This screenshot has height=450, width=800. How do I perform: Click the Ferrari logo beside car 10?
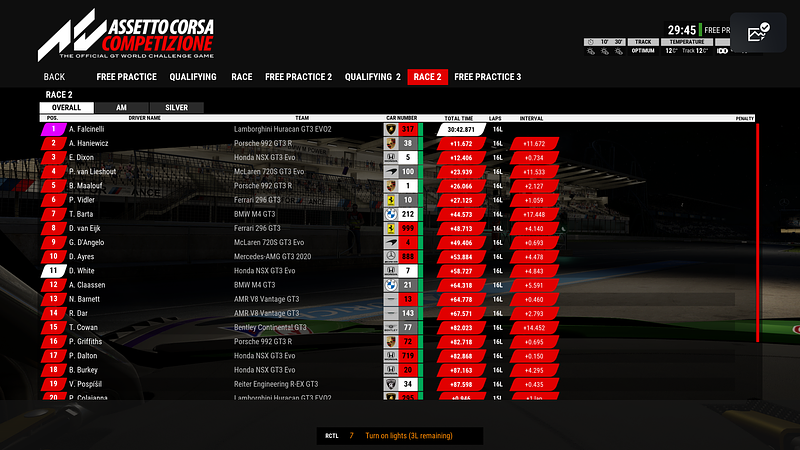tap(391, 200)
